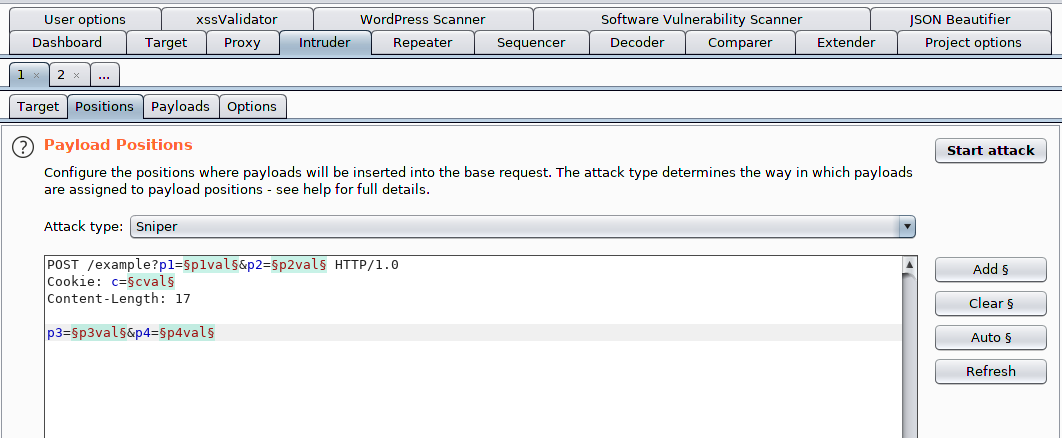Open a new attack tab with ellipsis

point(104,75)
